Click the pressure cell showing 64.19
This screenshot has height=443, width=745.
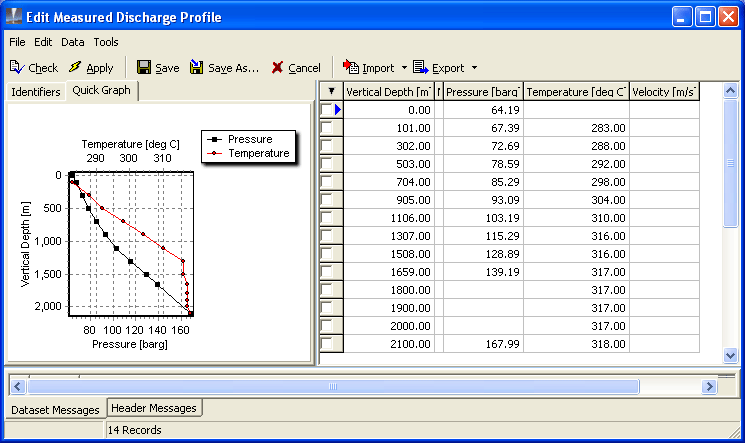point(483,110)
